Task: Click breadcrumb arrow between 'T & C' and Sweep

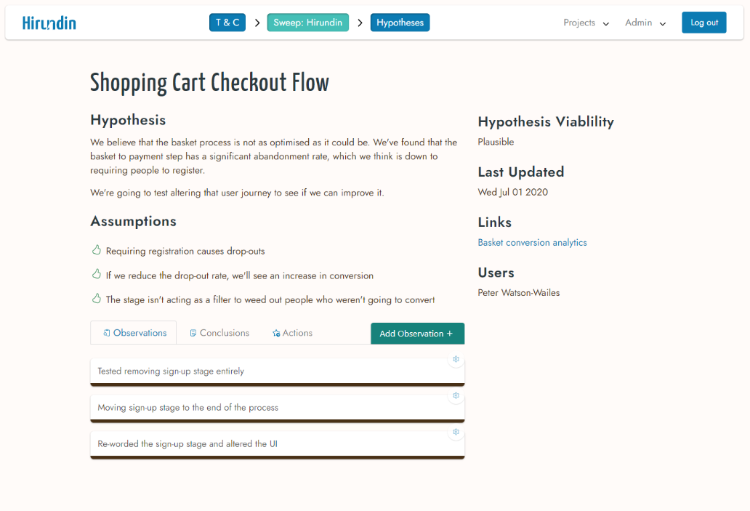Action: click(257, 22)
